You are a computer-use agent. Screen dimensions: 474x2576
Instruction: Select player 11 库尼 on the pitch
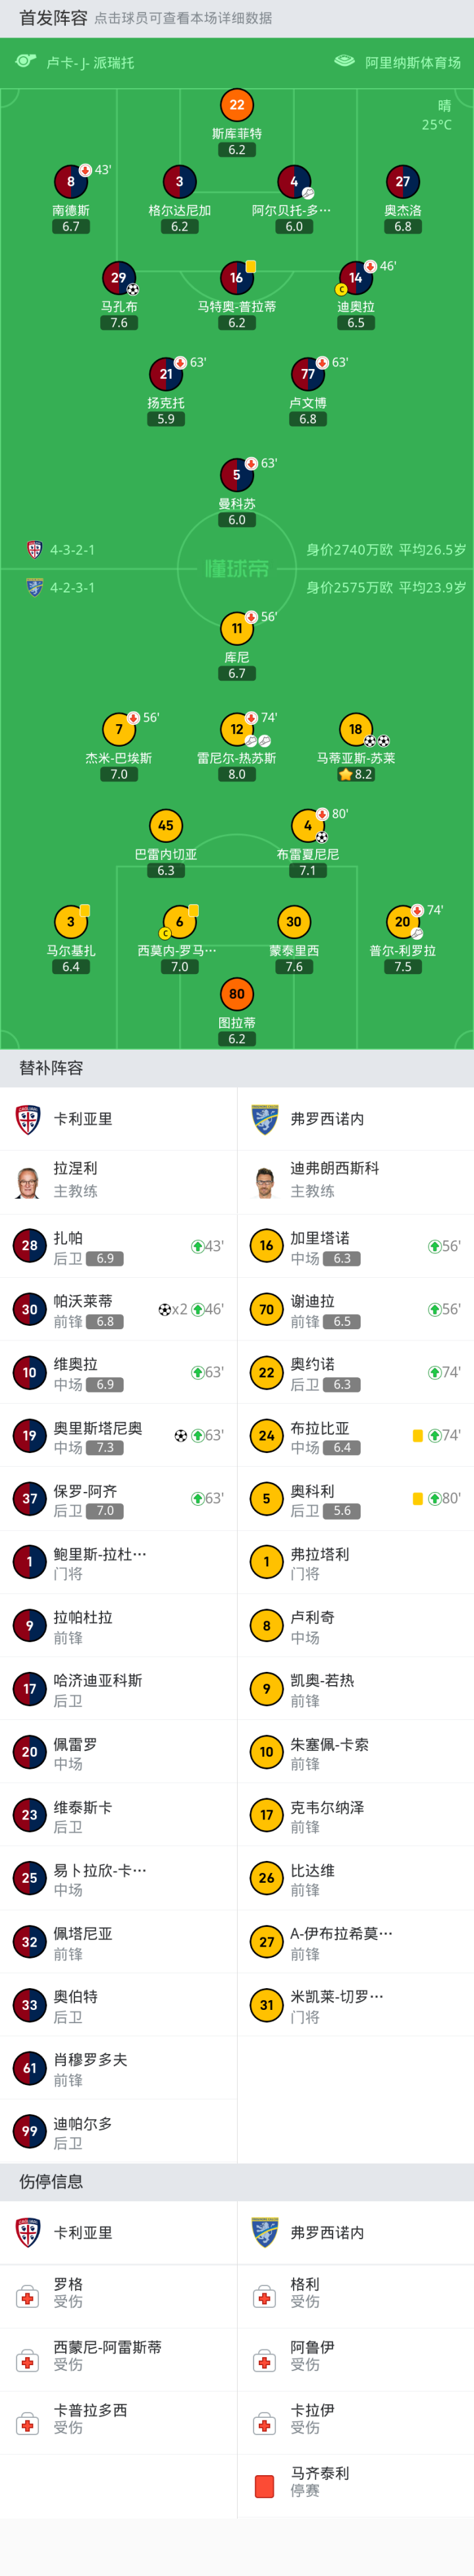pyautogui.click(x=237, y=629)
